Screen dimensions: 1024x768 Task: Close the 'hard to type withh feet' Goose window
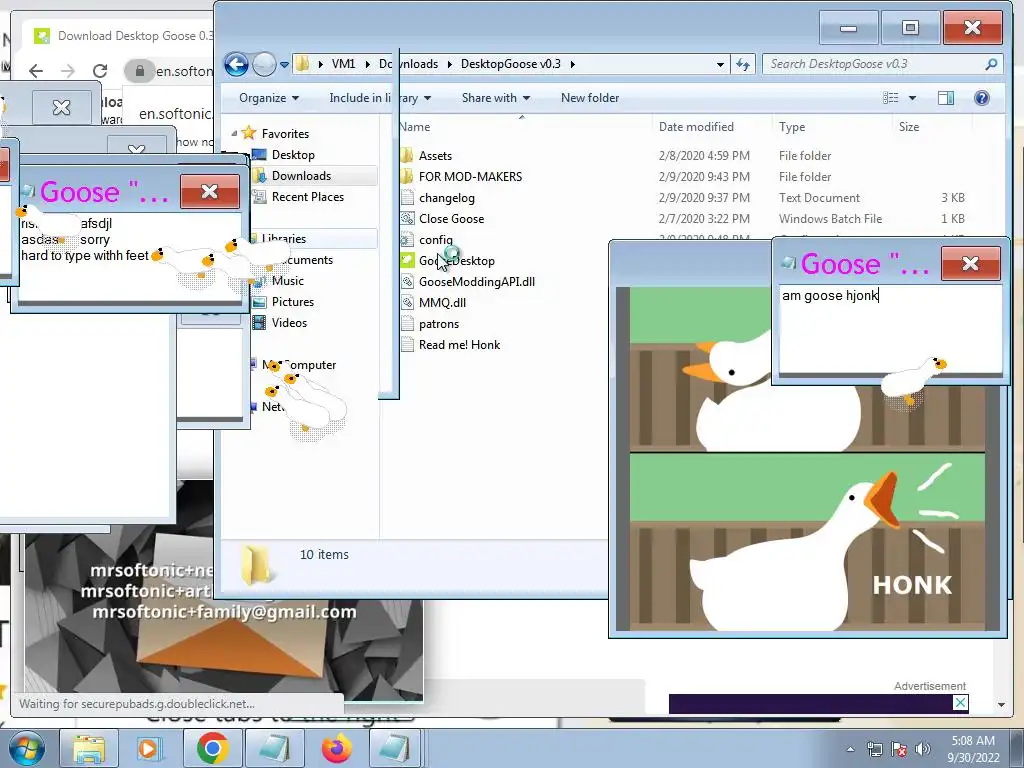(x=210, y=191)
